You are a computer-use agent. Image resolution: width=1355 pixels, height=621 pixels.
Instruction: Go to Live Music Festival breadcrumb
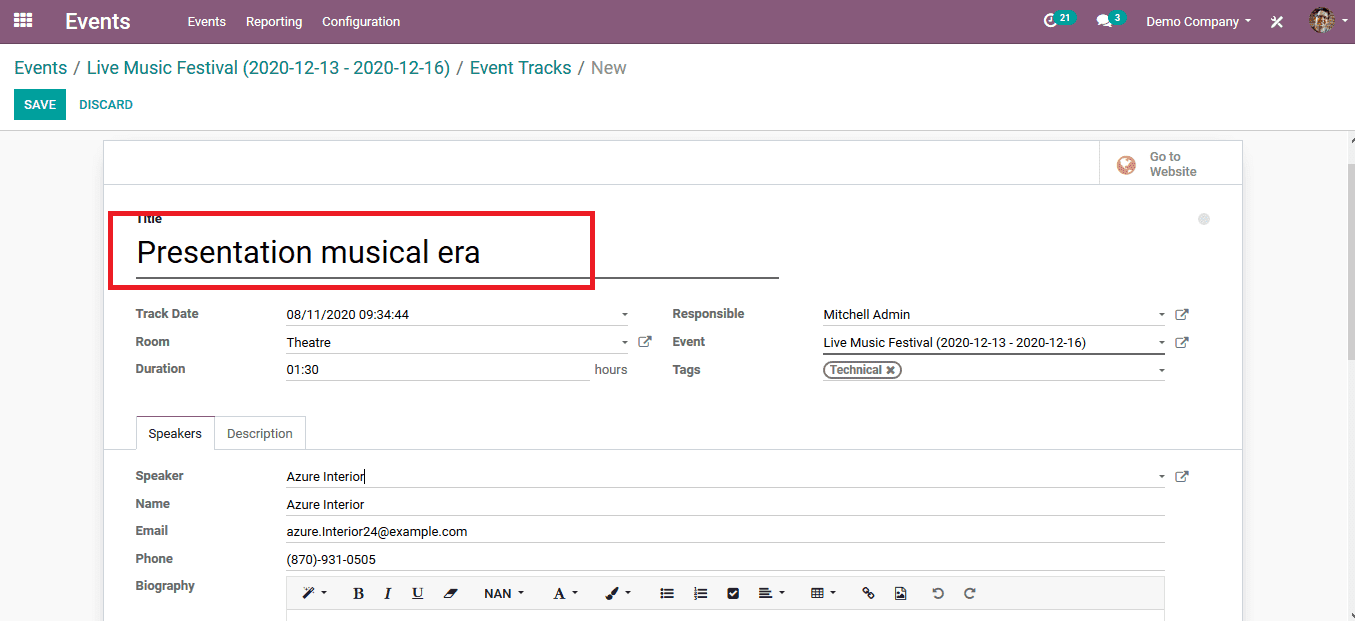click(x=268, y=68)
